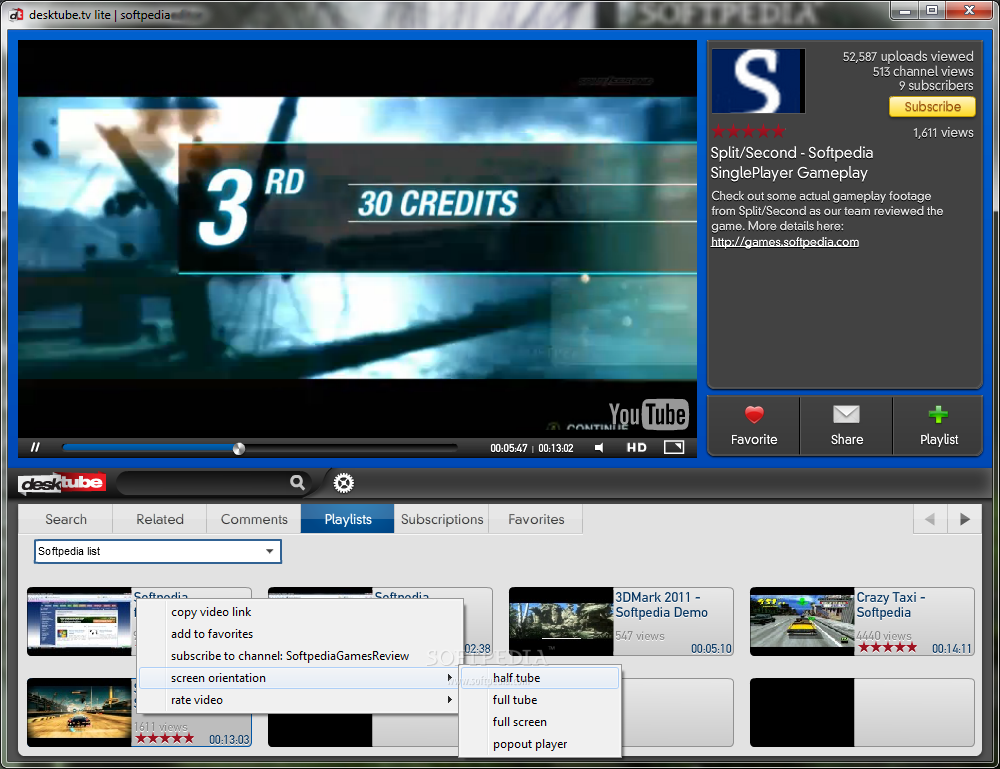The image size is (1000, 769).
Task: Click the 00:05:47 elapsed time display
Action: coord(508,448)
